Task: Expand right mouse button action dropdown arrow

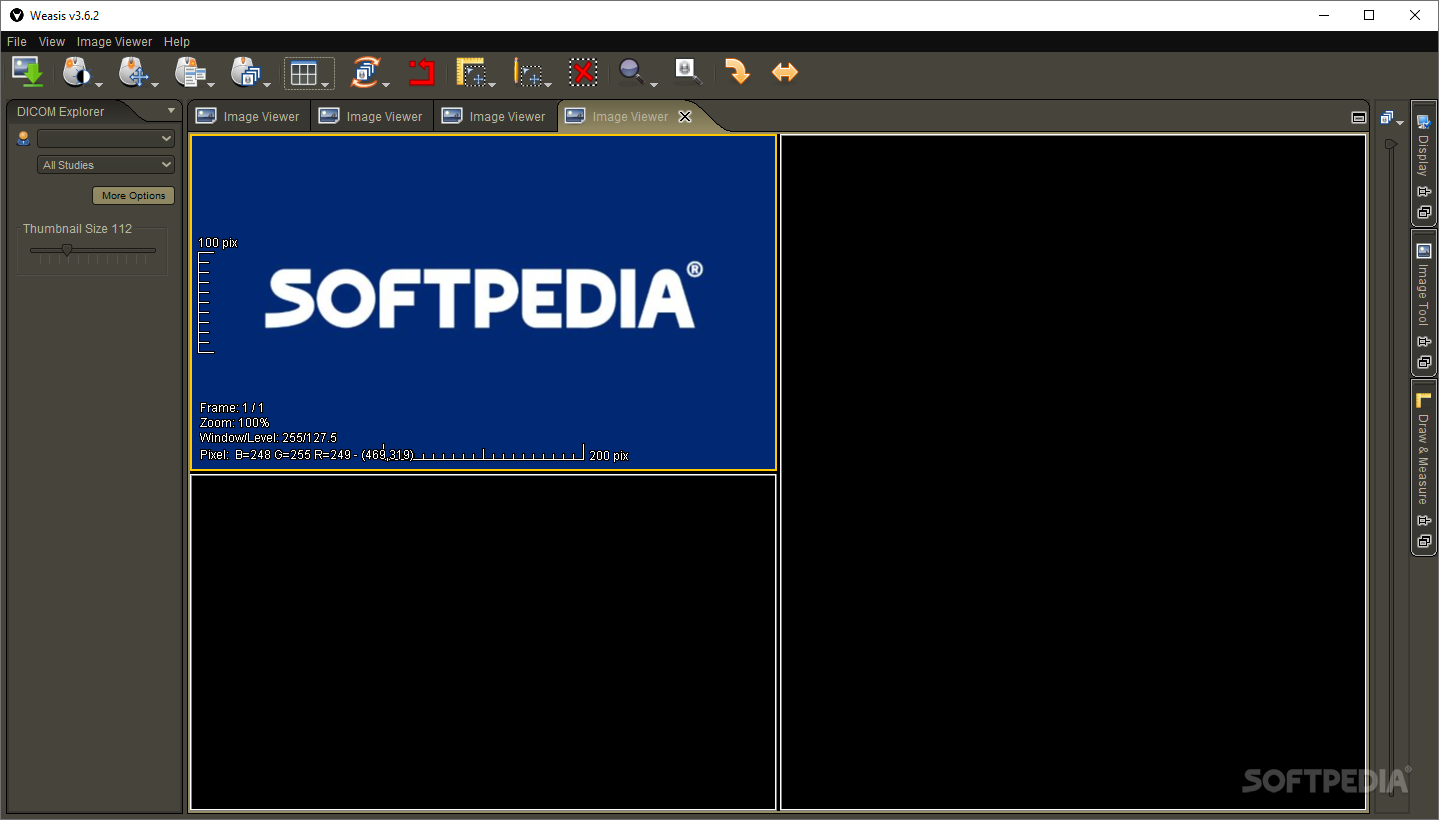Action: point(211,84)
